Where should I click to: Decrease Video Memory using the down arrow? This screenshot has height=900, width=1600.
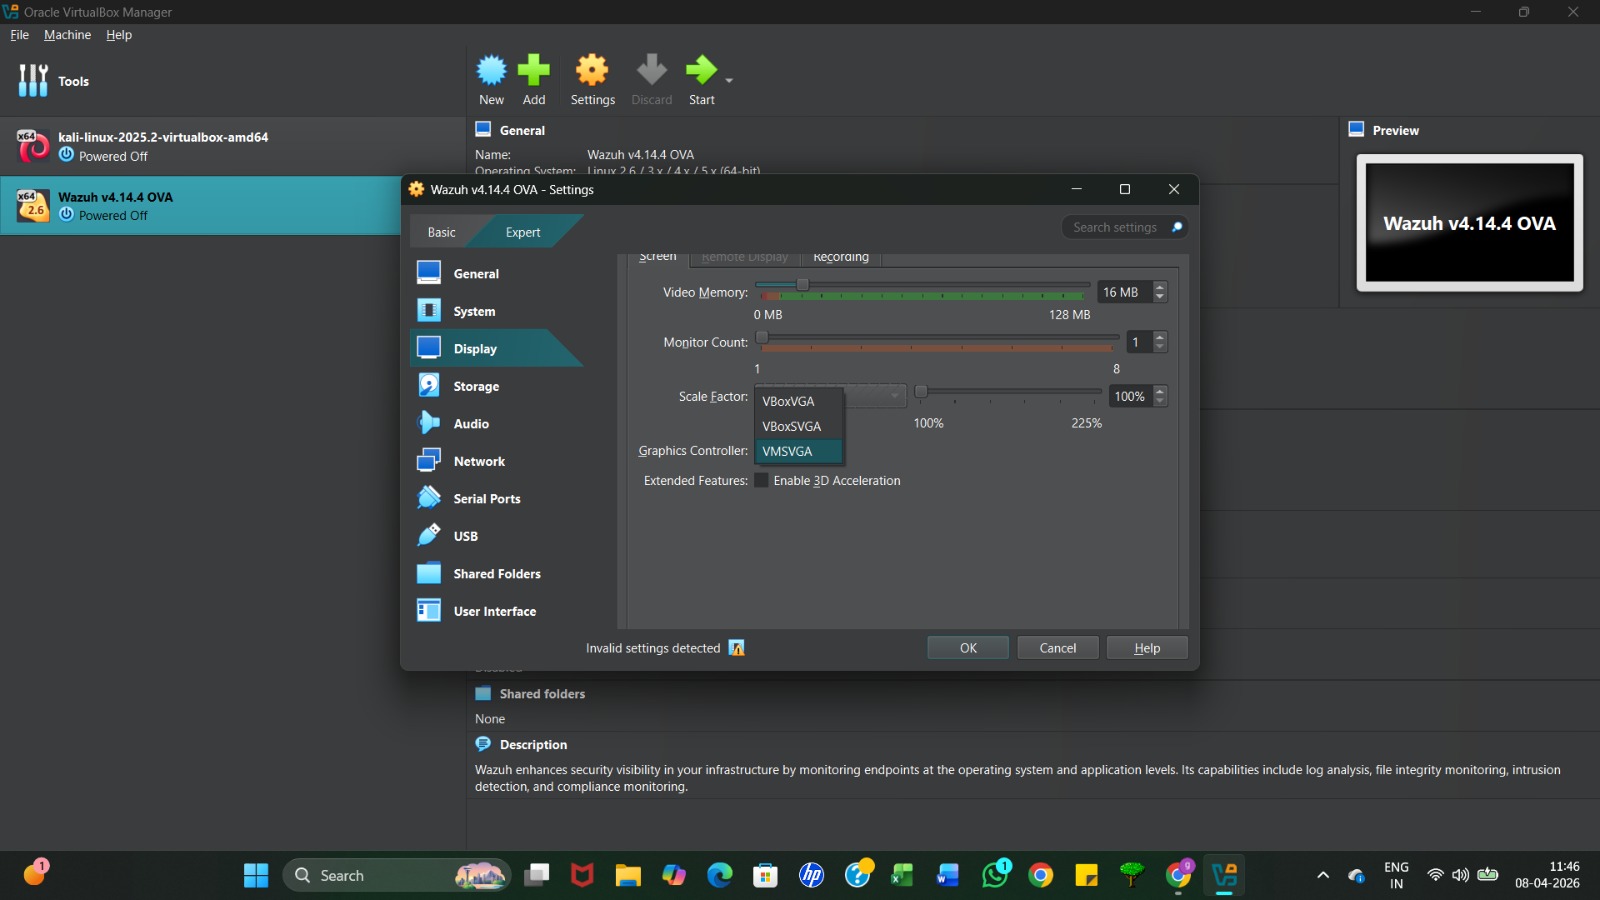(1160, 297)
